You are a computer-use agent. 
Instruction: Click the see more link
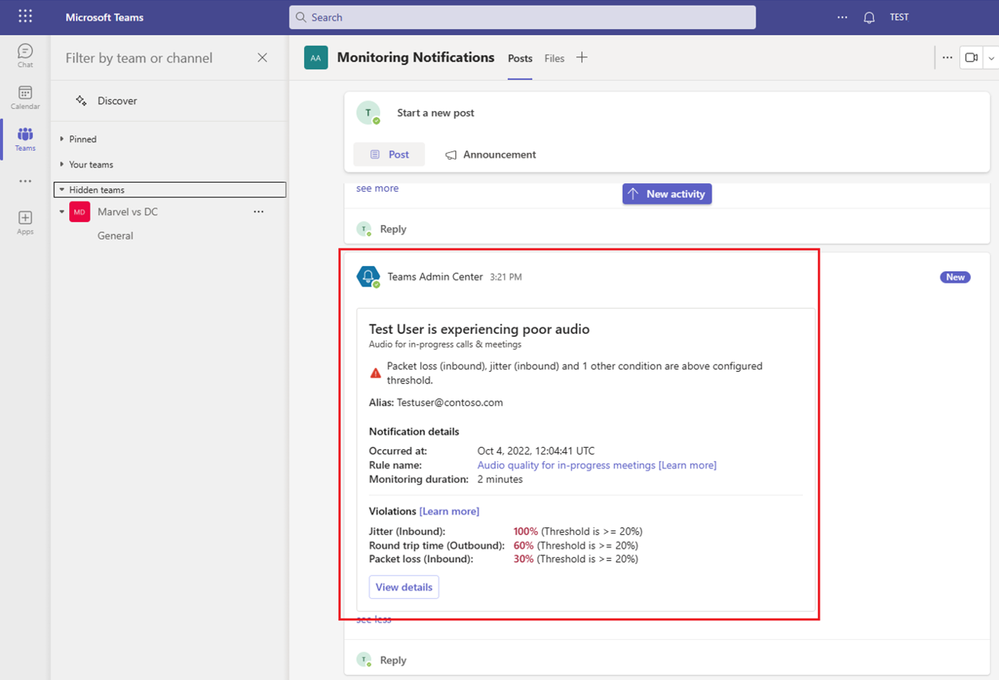pos(377,188)
